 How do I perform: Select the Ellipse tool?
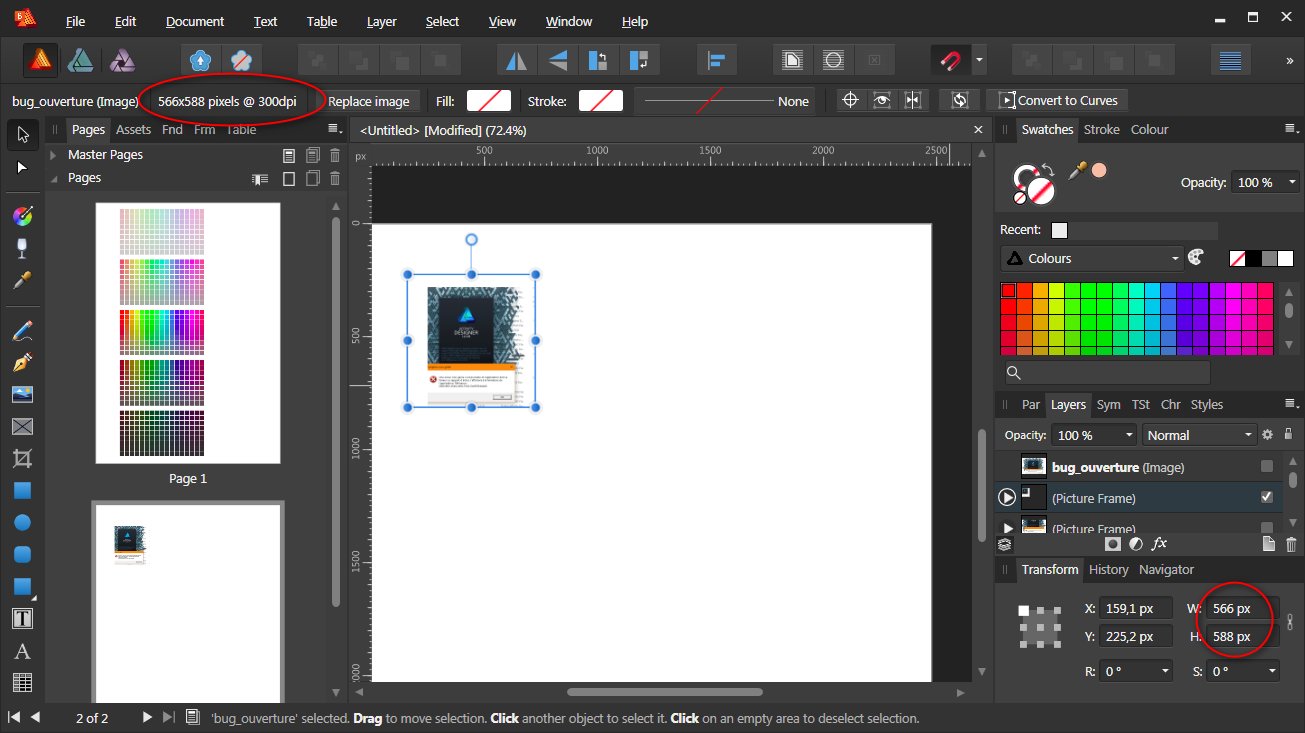point(22,522)
